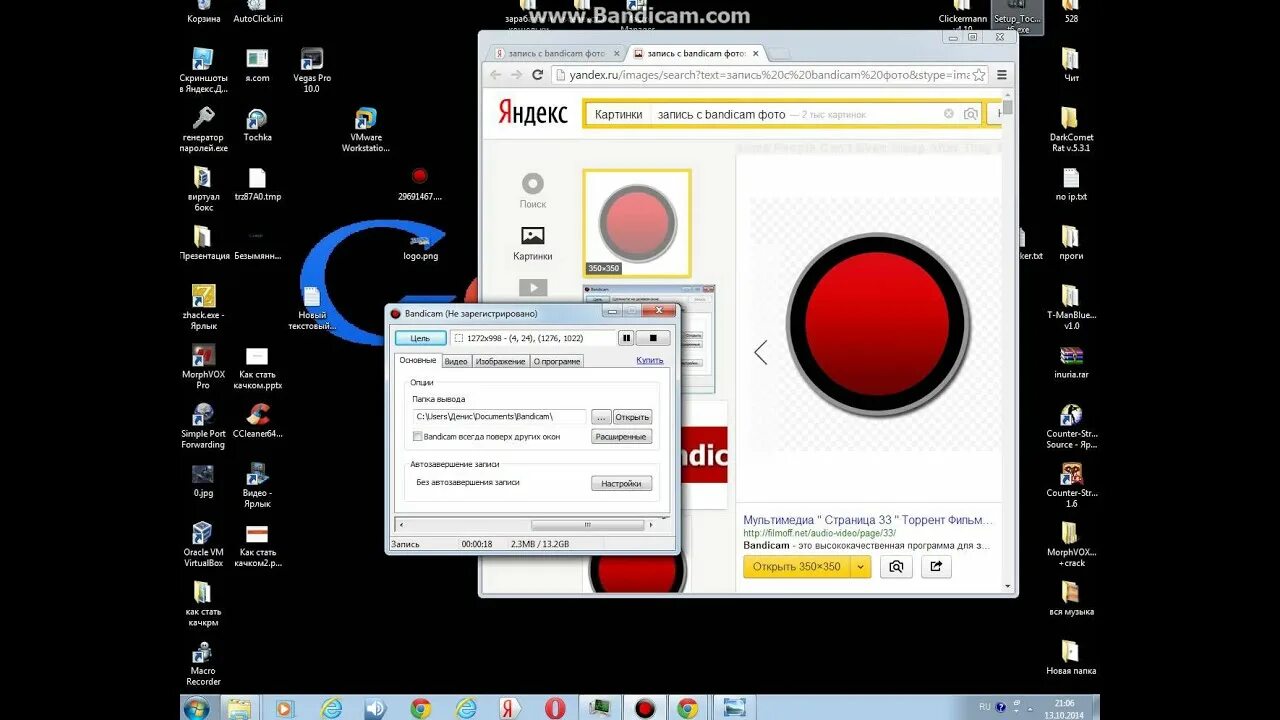Click the Bandicam scrollbar left arrow
This screenshot has width=1280, height=720.
coord(401,524)
